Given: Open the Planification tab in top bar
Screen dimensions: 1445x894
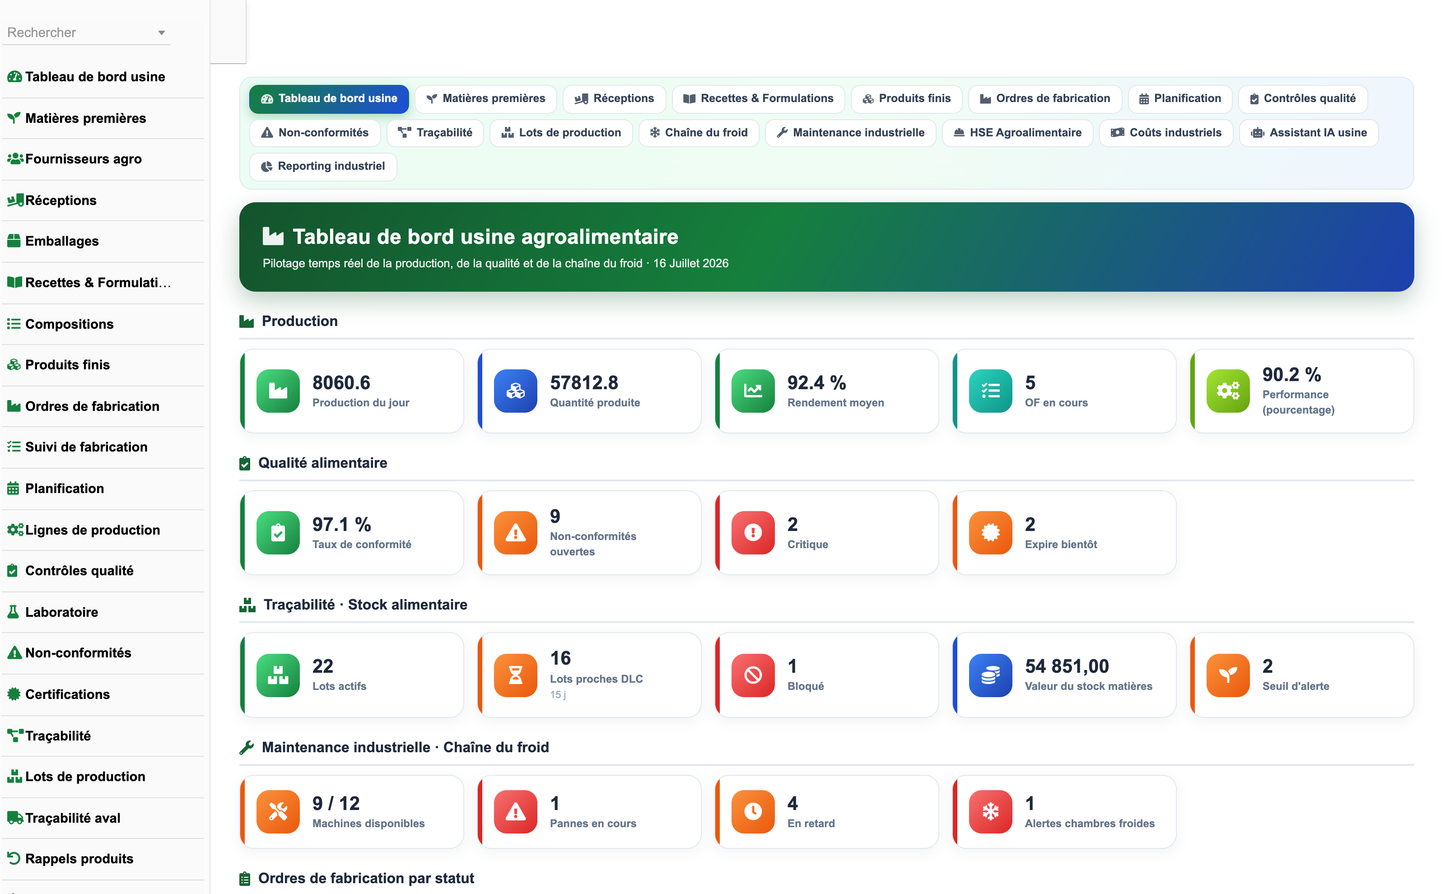Looking at the screenshot, I should [1180, 99].
